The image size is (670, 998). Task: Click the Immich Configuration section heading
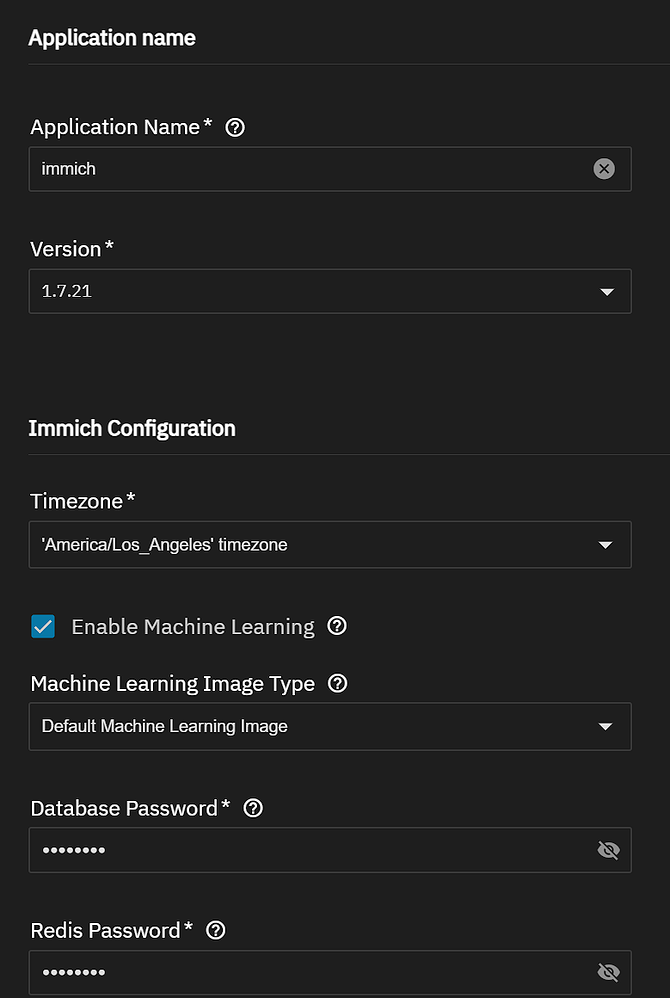pos(132,428)
